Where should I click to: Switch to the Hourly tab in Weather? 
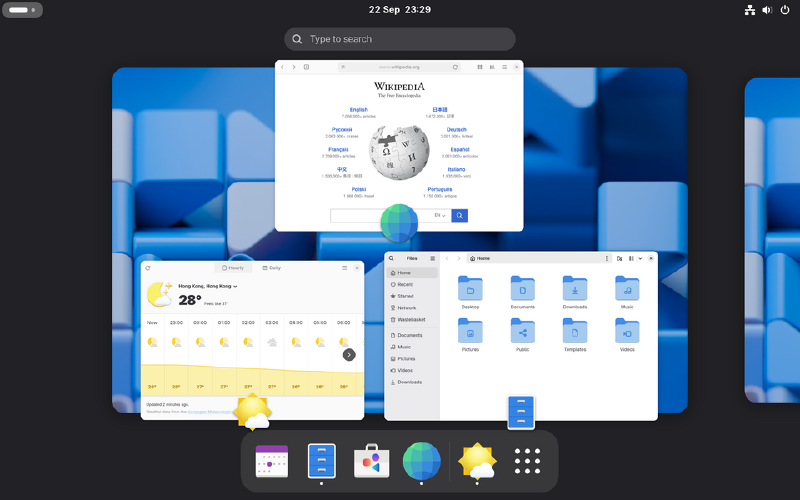coord(232,268)
